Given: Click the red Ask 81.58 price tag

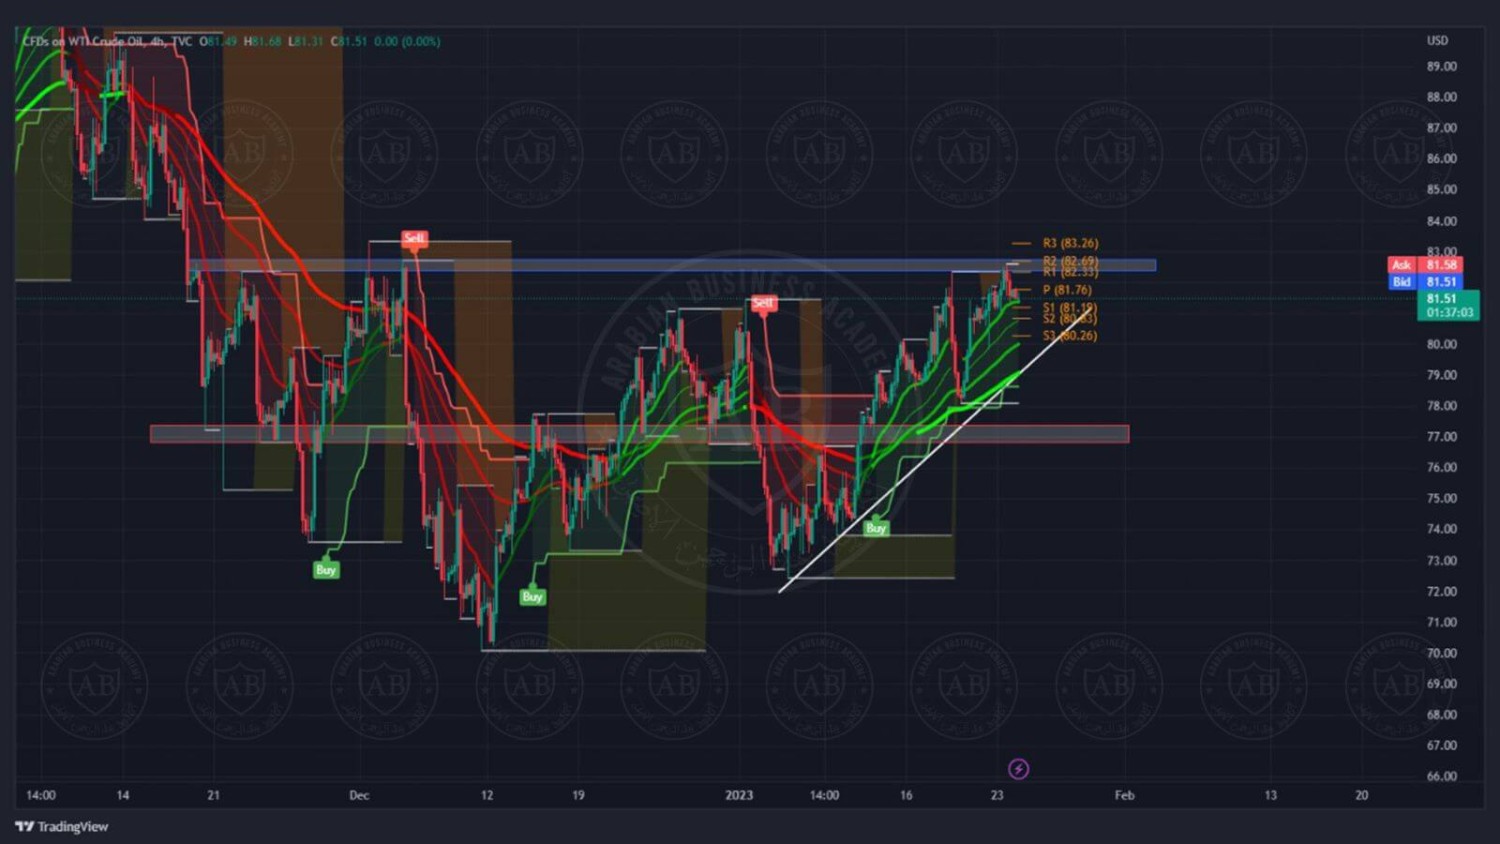Looking at the screenshot, I should tap(1425, 265).
